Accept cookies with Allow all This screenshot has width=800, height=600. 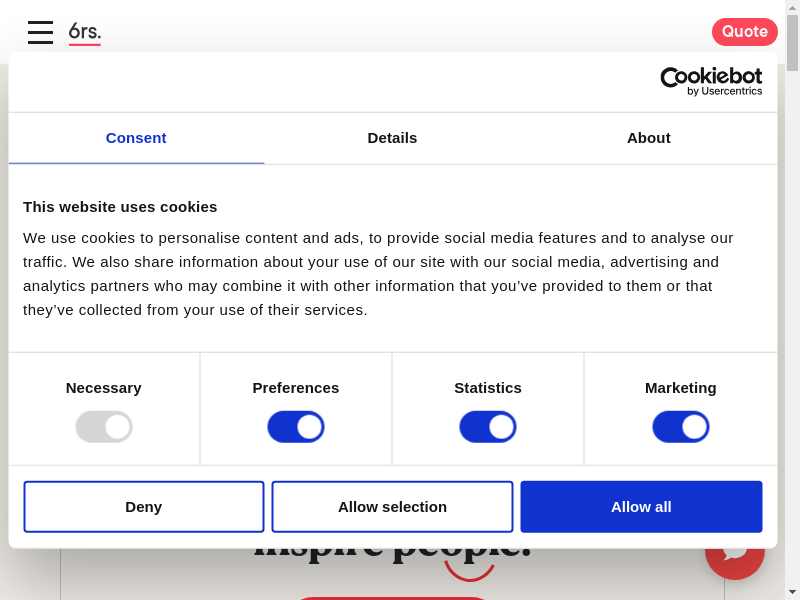[x=641, y=507]
